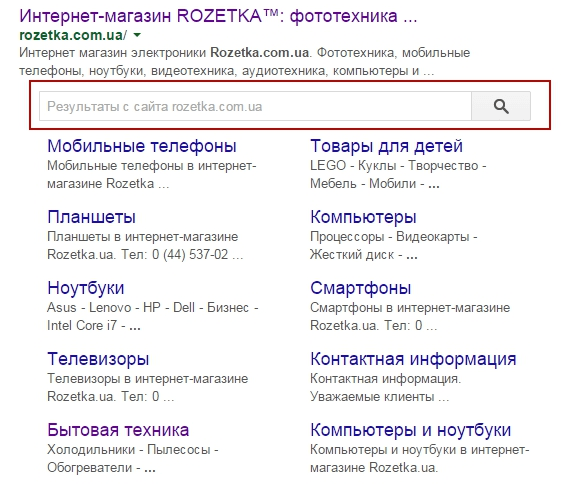Click description 'Компьютеры и ноутбуки в интернет-'
This screenshot has width=561, height=495.
click(x=420, y=450)
